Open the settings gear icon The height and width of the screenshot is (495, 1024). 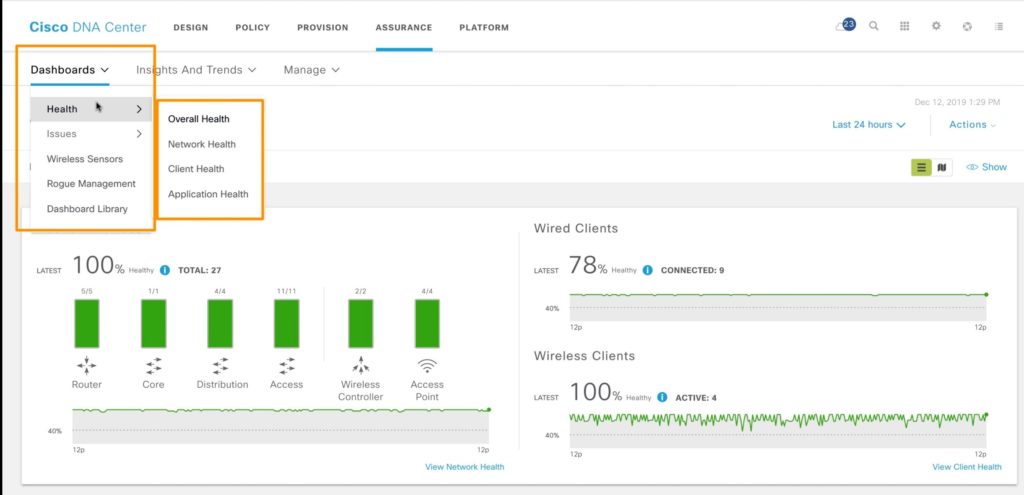coord(936,27)
